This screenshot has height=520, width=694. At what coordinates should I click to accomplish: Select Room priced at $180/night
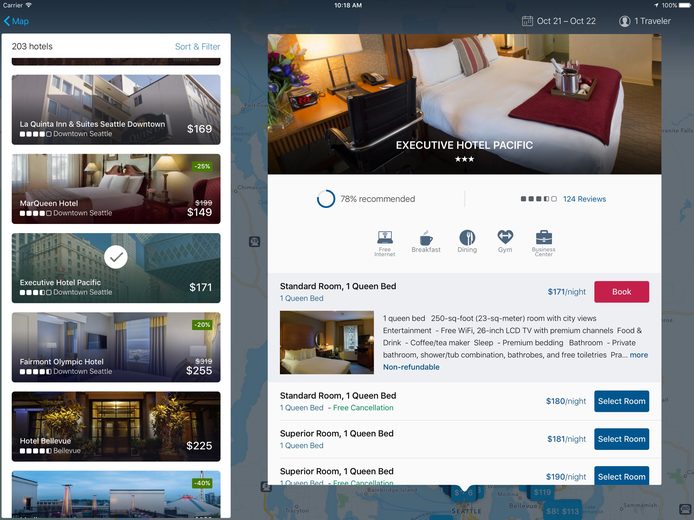pos(621,401)
